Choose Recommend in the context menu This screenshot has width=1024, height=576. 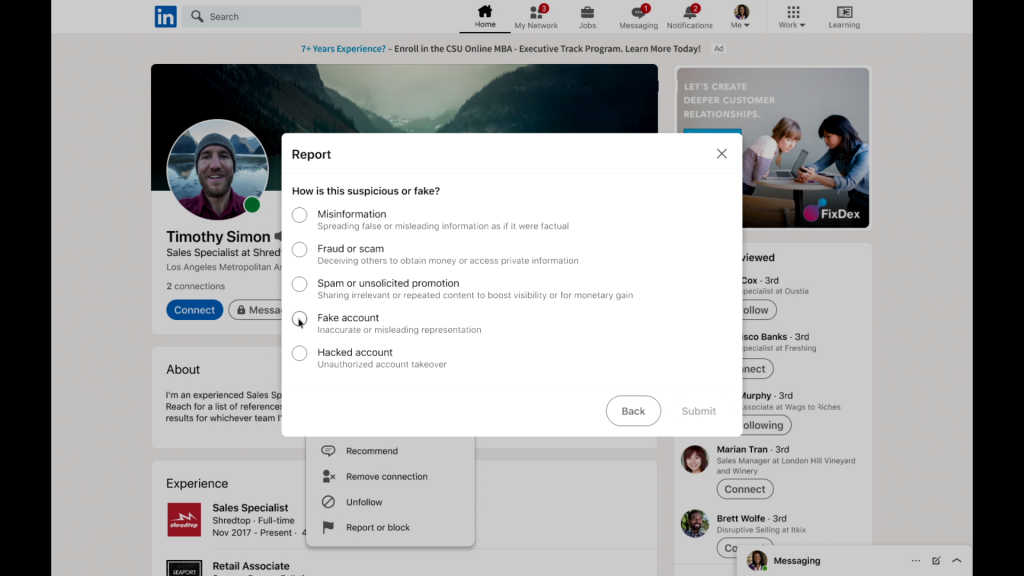tap(372, 451)
